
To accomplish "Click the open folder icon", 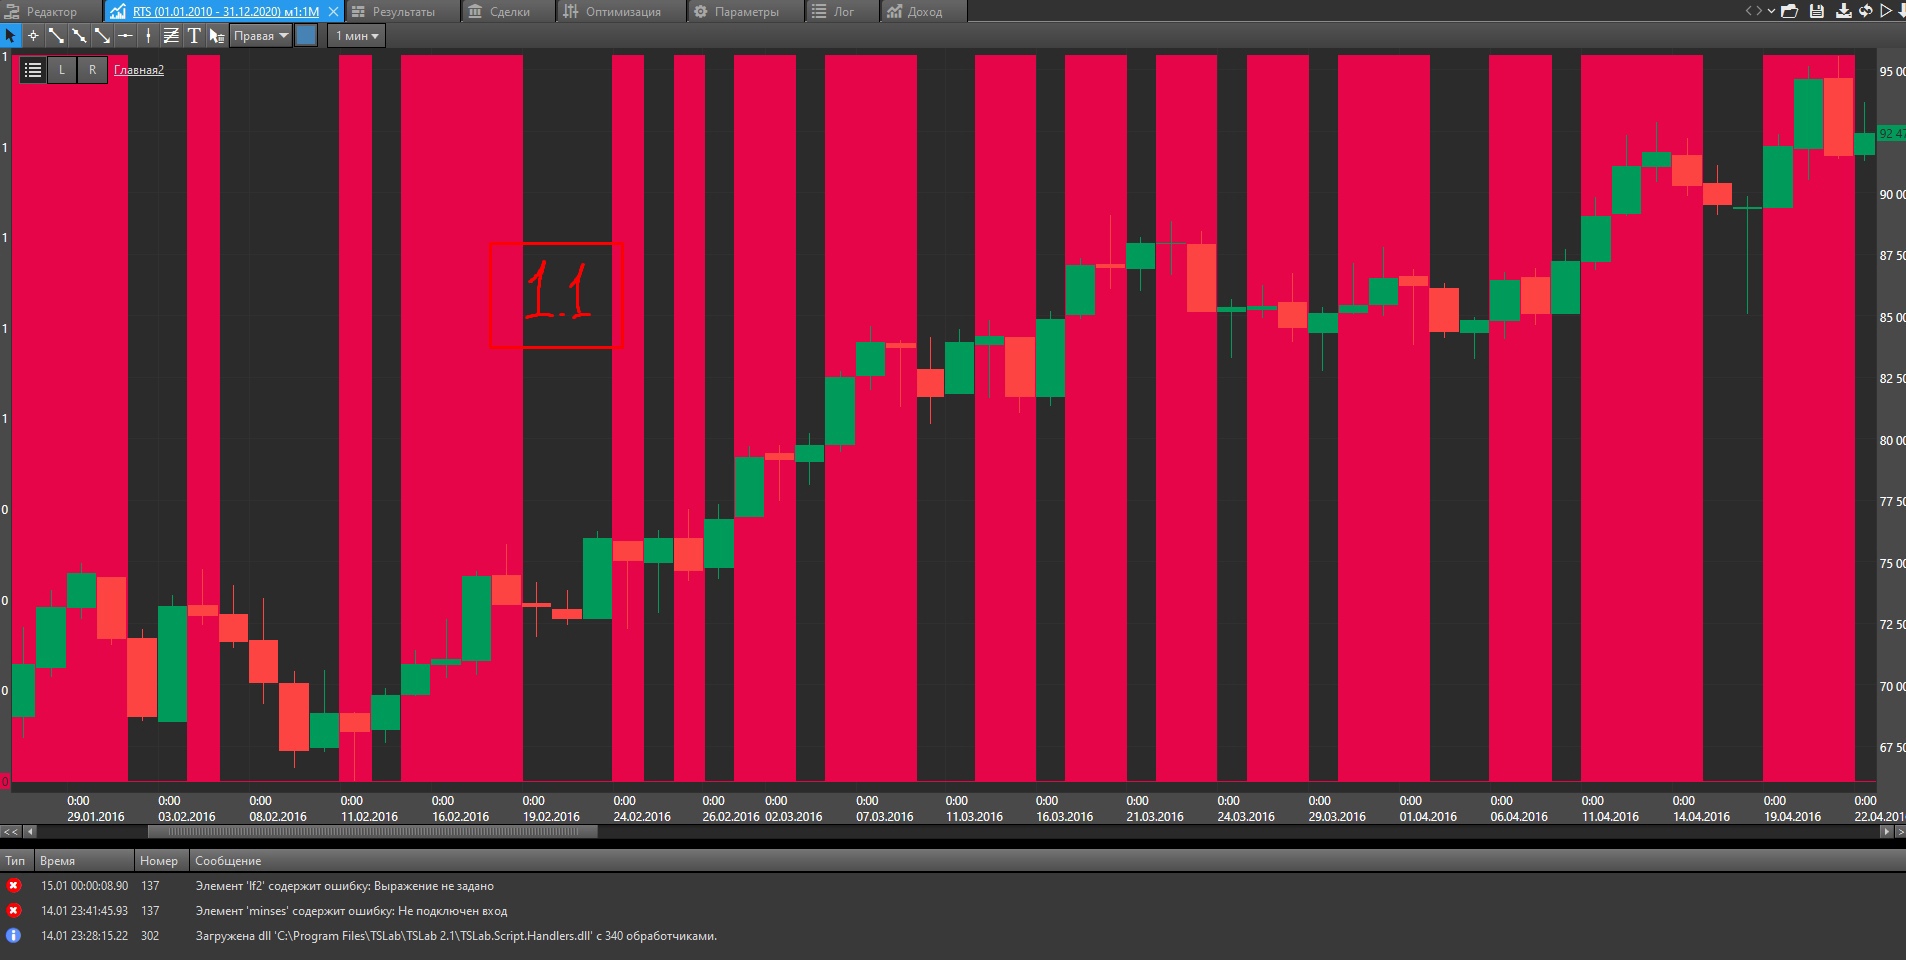I will point(1790,11).
